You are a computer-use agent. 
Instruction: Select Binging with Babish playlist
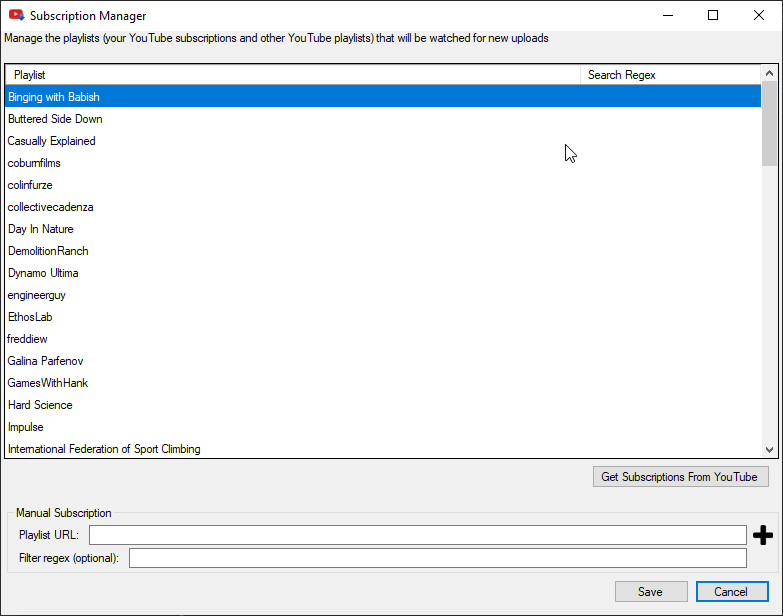click(x=383, y=97)
